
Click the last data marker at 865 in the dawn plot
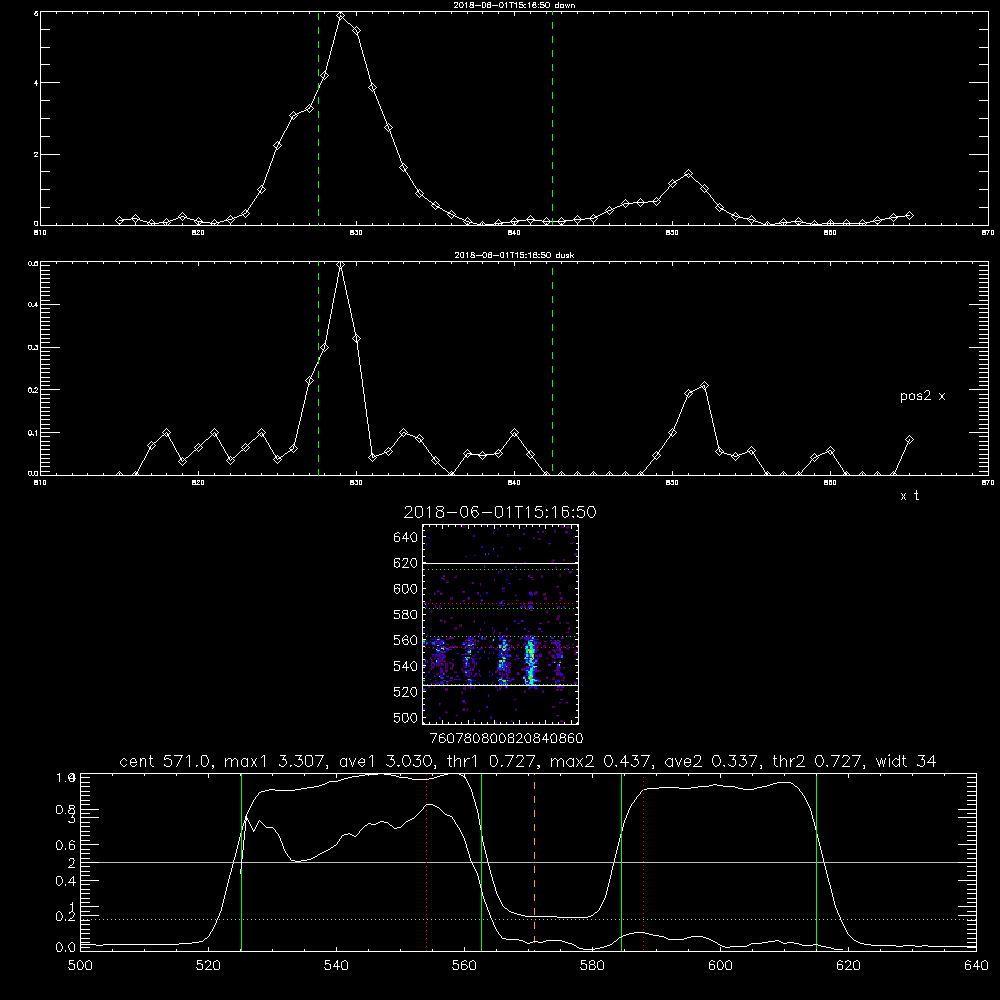coord(909,216)
